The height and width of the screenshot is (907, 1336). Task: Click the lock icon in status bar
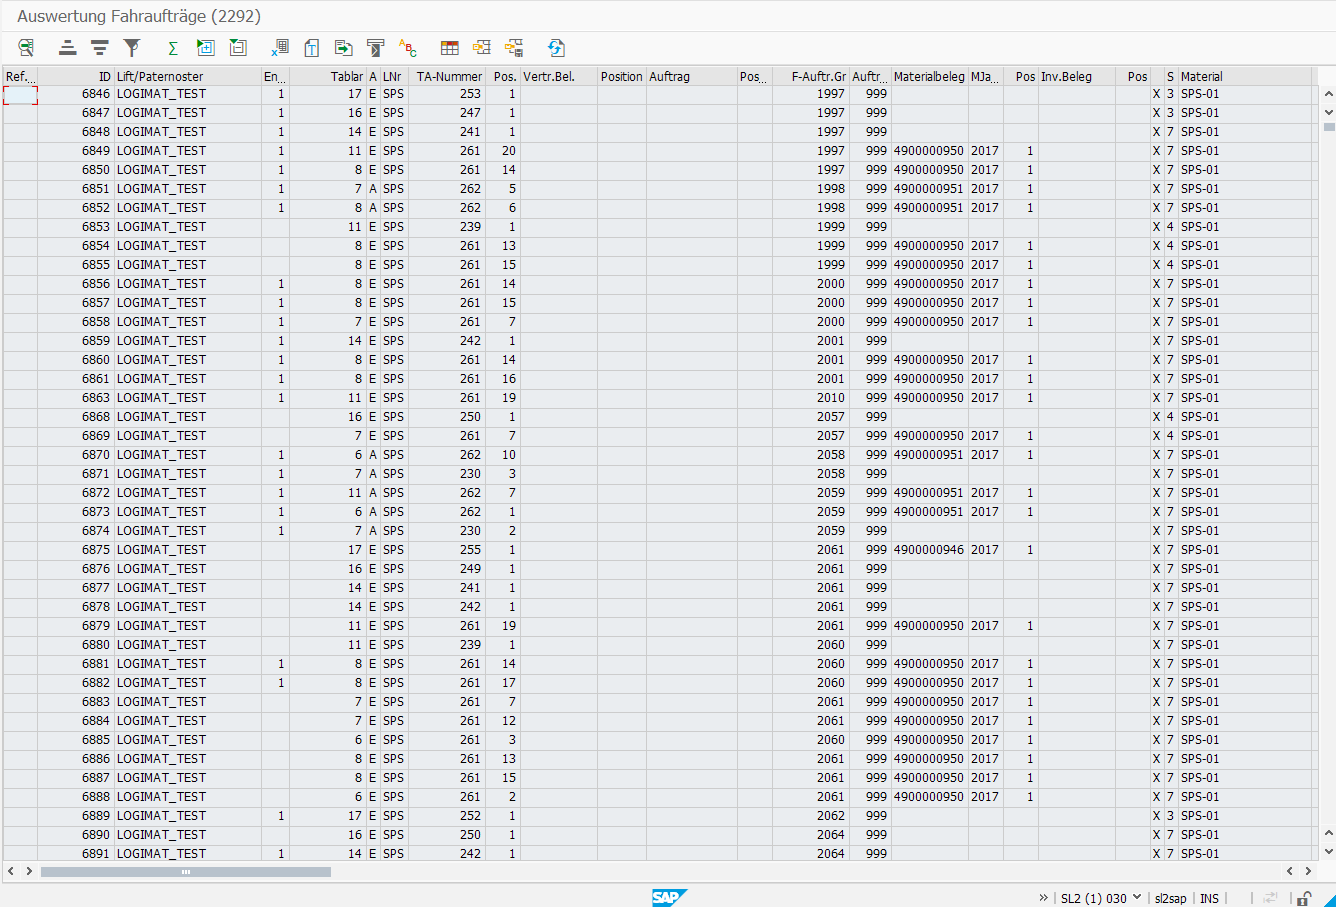(x=1305, y=898)
